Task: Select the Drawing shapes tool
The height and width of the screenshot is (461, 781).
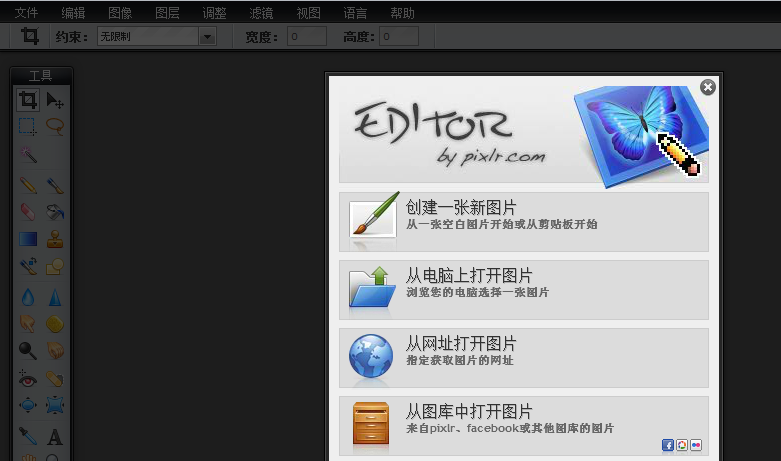Action: (55, 266)
